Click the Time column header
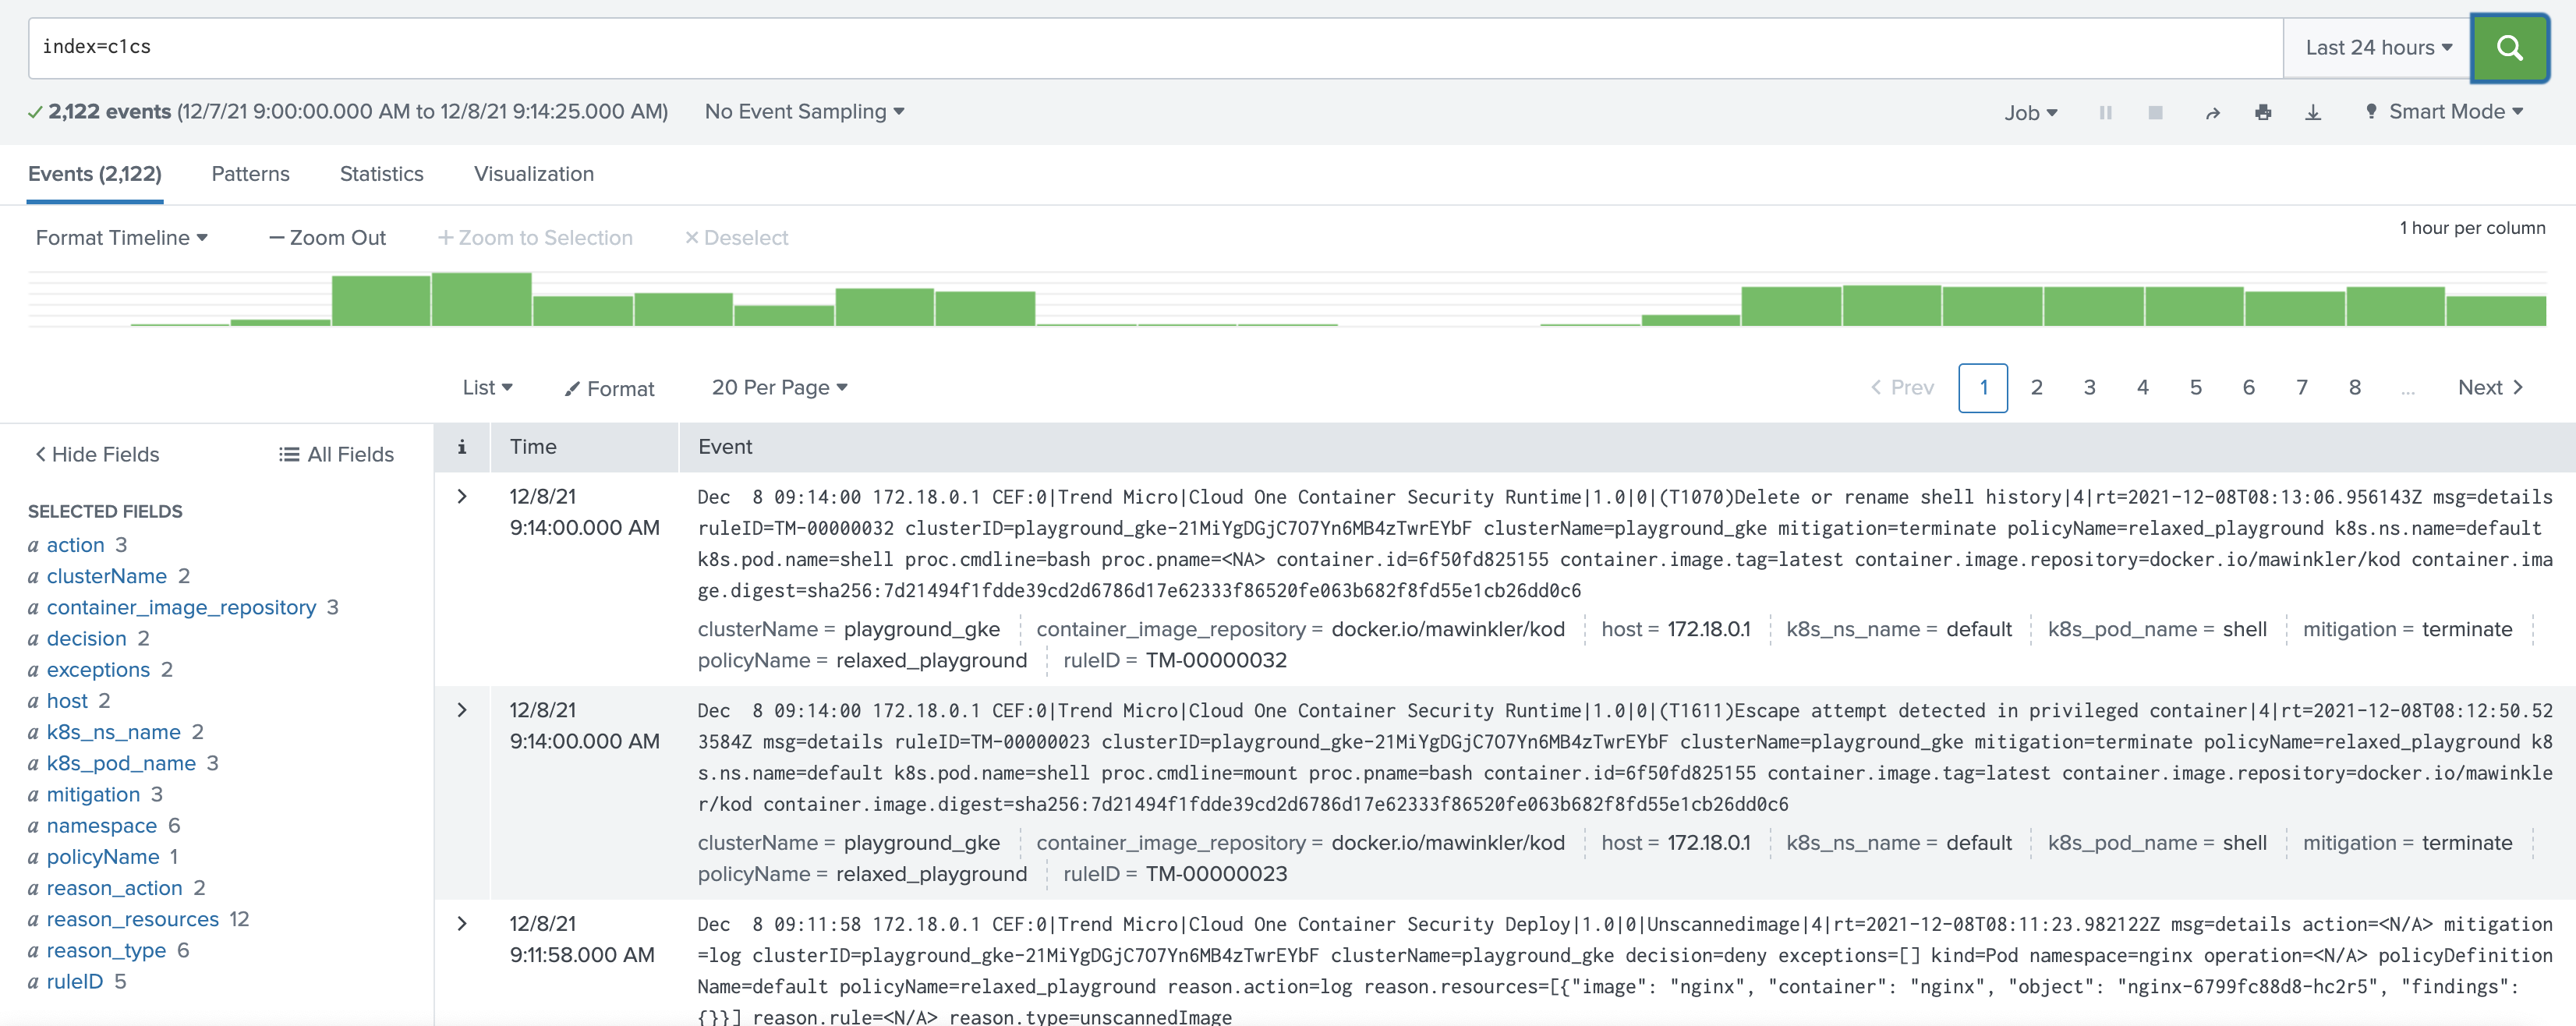 [x=533, y=447]
